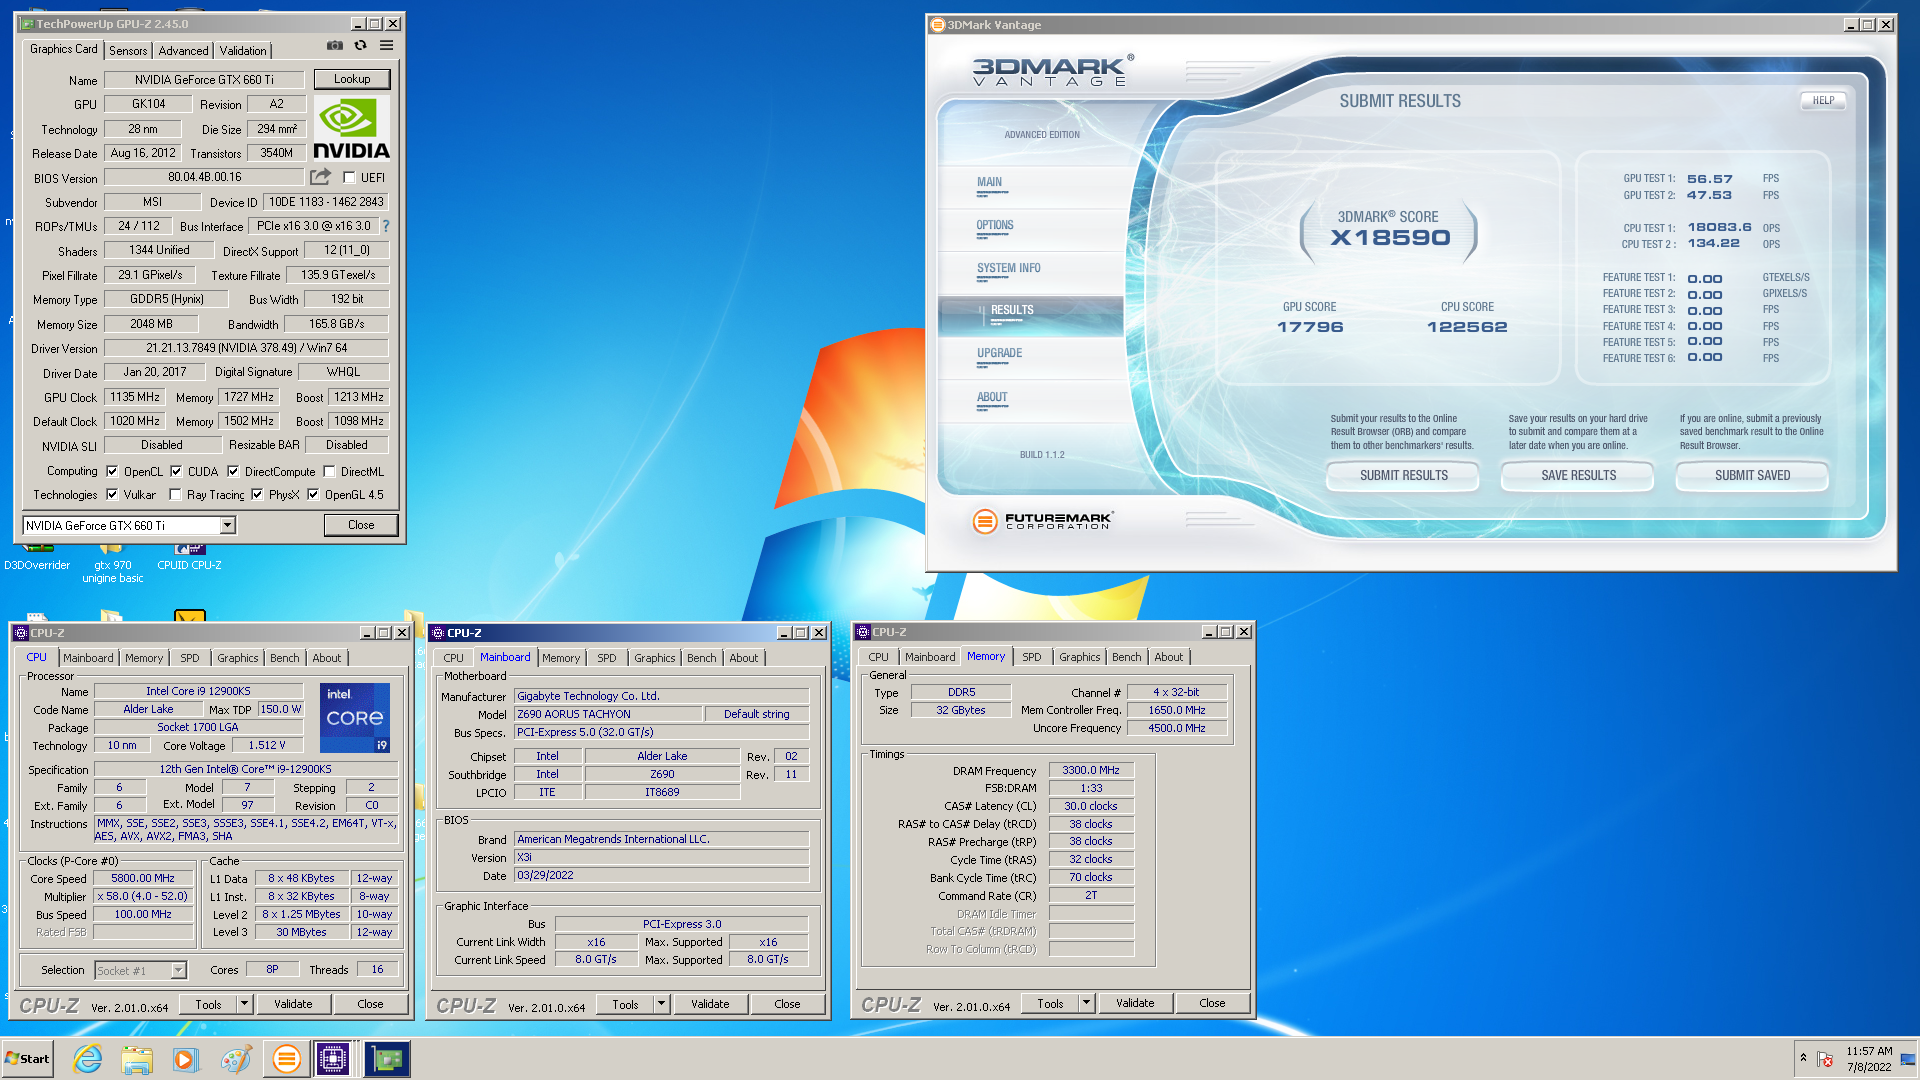The image size is (1920, 1080).
Task: Click SUBMIT SAVED button
Action: (x=1752, y=475)
